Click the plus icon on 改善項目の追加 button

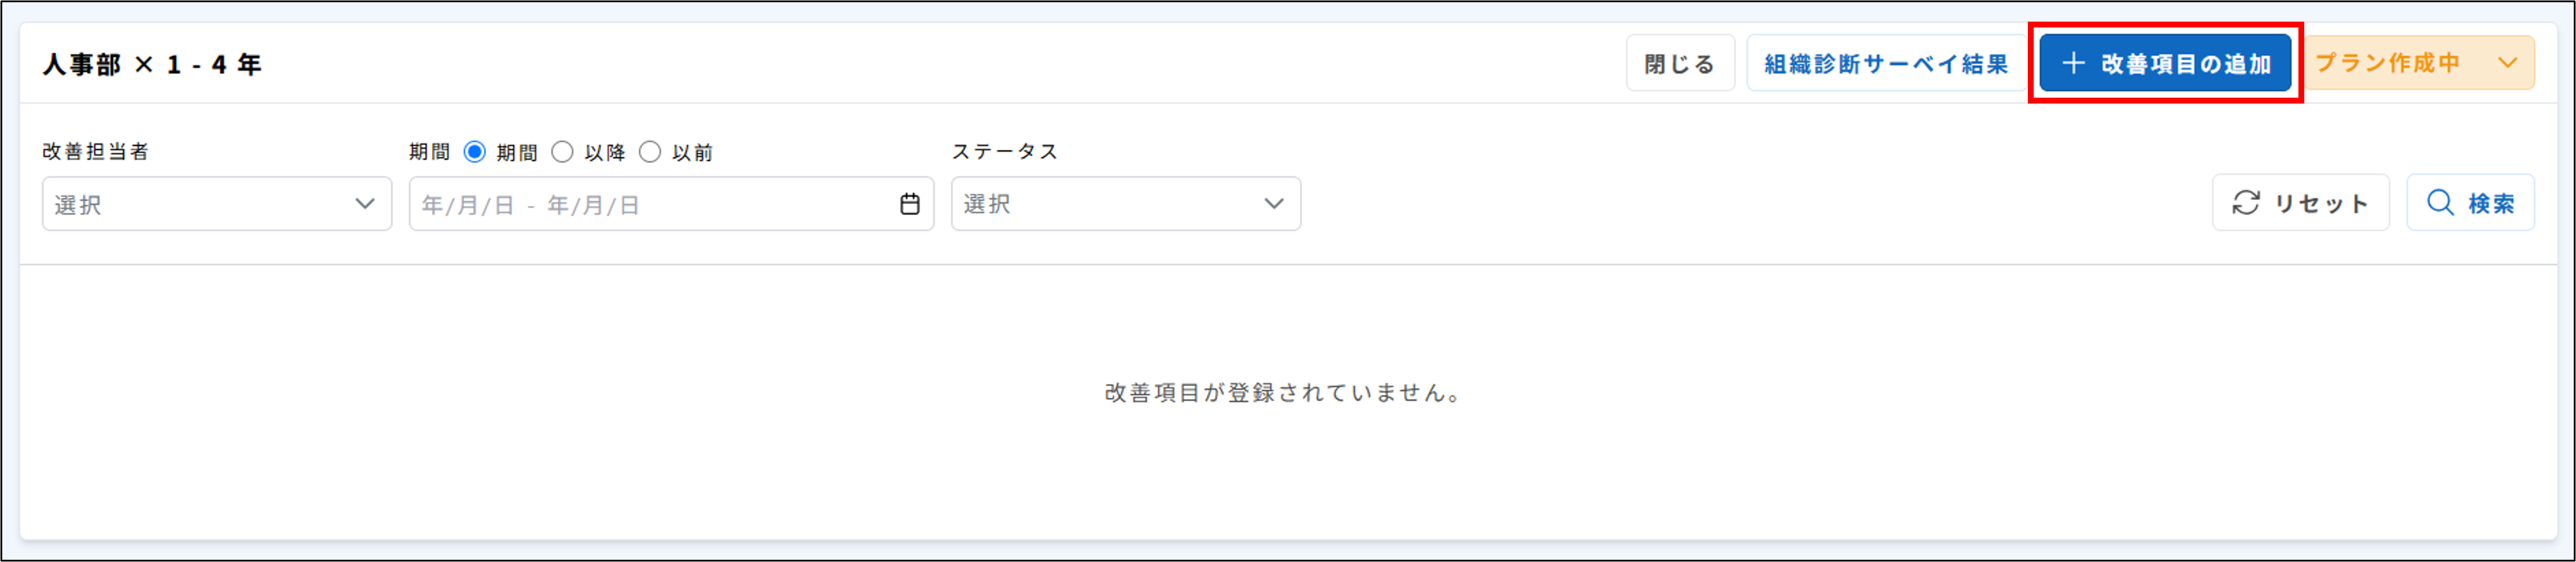(x=2072, y=62)
